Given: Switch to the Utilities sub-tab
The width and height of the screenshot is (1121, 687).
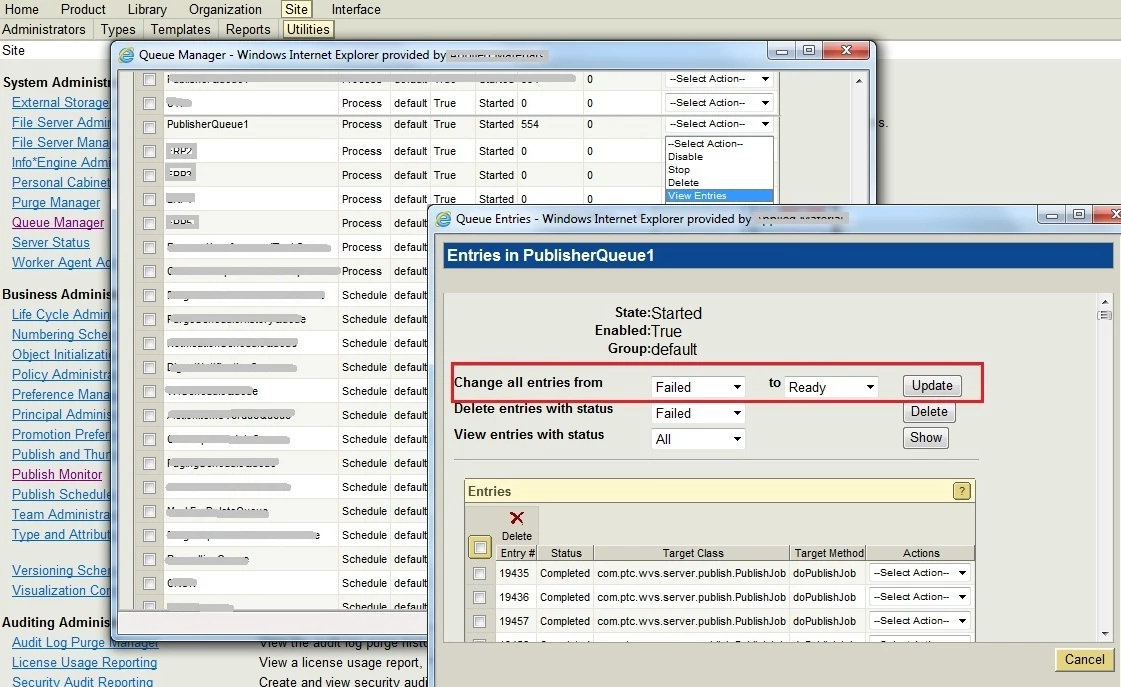Looking at the screenshot, I should pyautogui.click(x=308, y=29).
